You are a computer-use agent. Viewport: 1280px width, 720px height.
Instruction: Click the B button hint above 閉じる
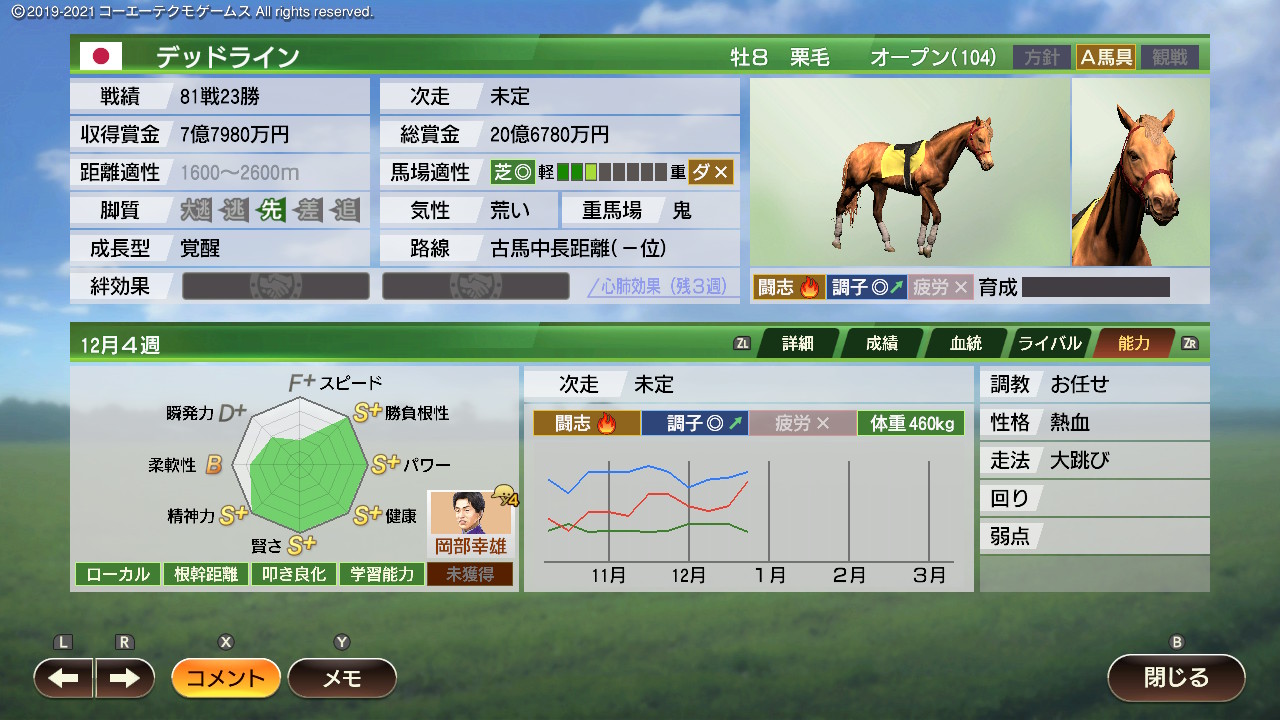click(x=1177, y=642)
